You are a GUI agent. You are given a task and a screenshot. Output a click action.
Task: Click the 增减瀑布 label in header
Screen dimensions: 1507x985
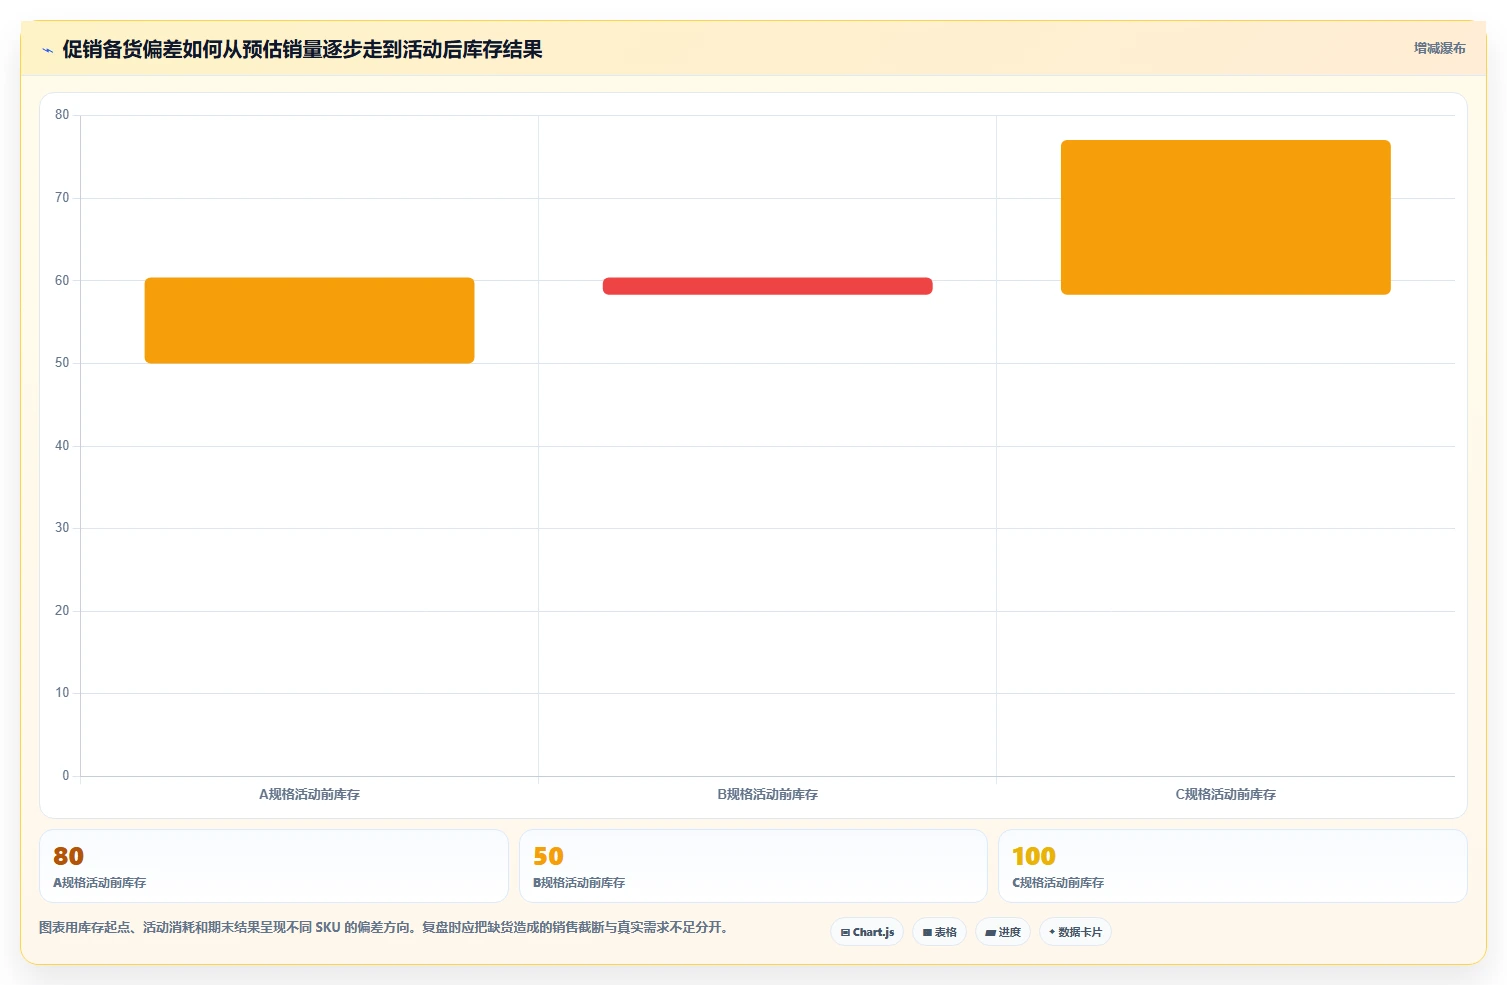point(1440,48)
